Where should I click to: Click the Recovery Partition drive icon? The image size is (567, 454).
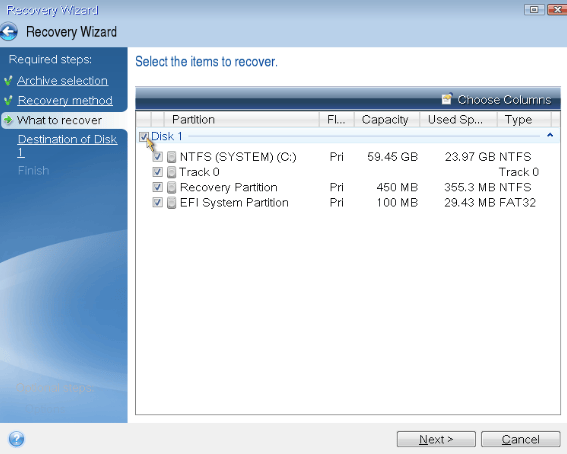(171, 187)
